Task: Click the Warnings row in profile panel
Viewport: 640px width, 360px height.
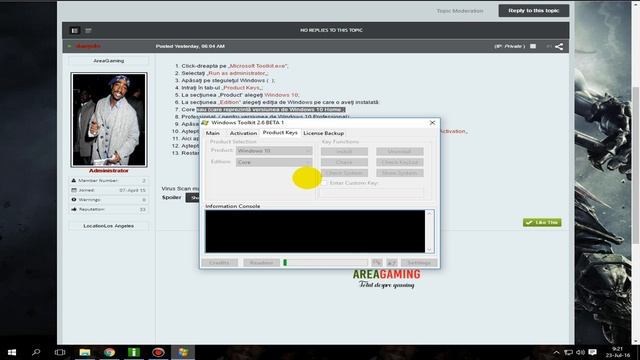Action: point(109,200)
